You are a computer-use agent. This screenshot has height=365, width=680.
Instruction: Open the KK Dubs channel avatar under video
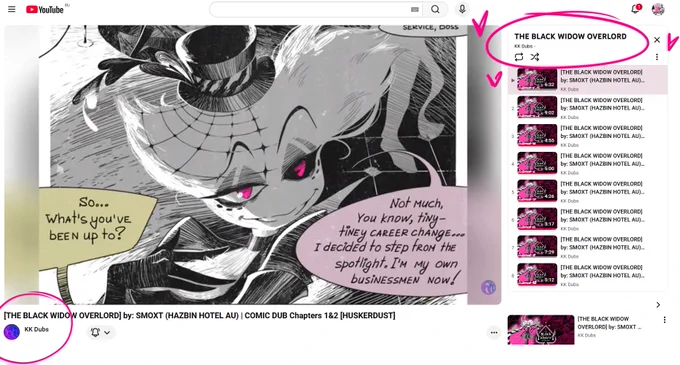12,332
